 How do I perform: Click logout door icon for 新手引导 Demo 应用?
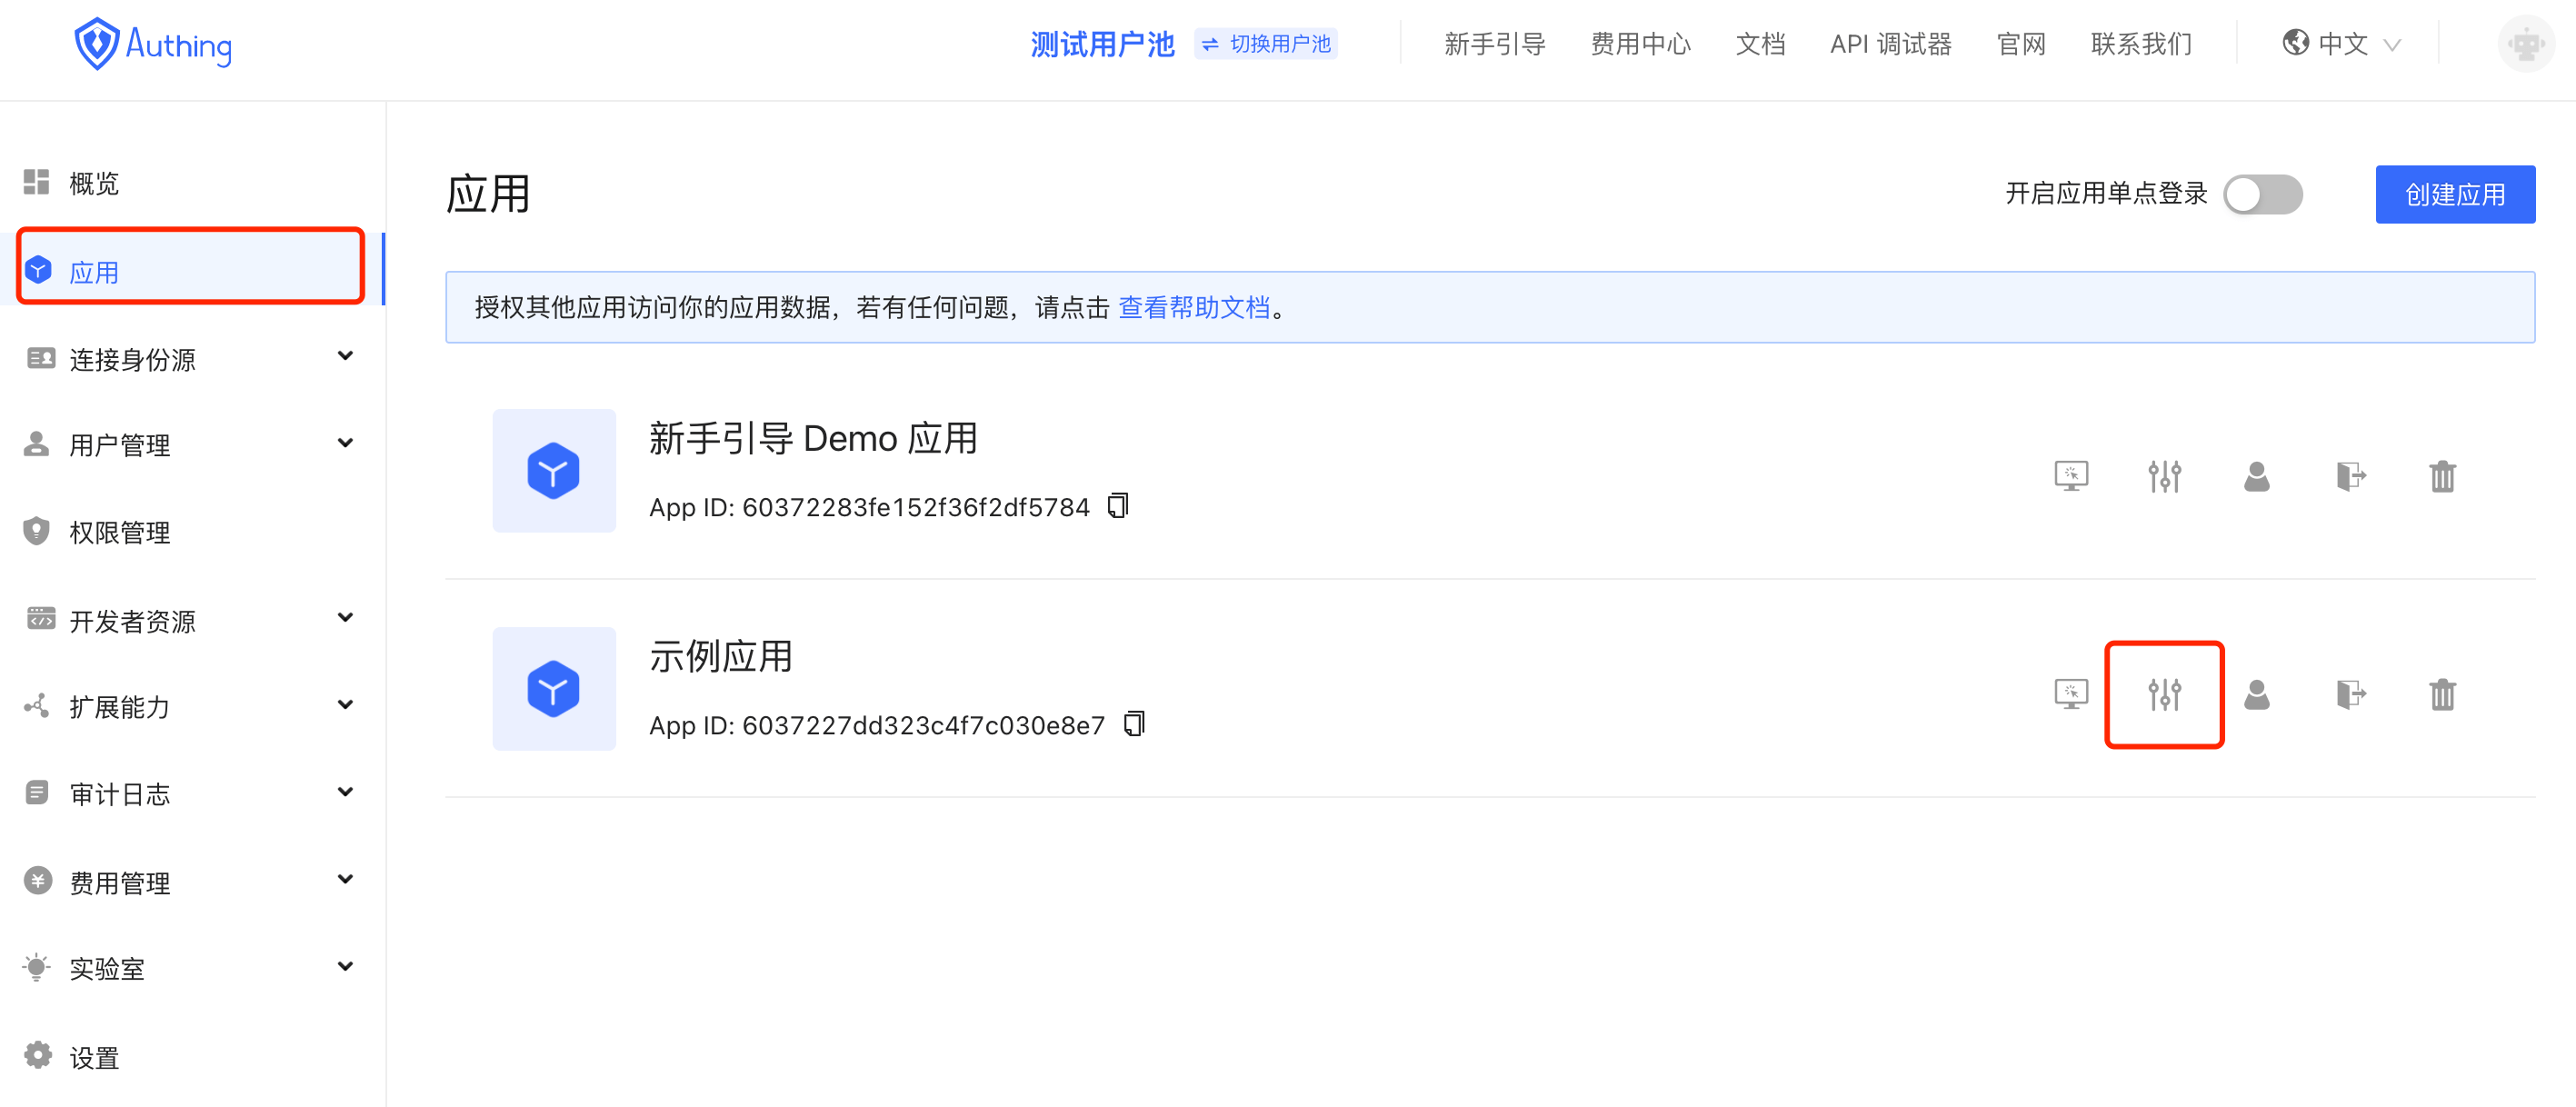pos(2350,476)
